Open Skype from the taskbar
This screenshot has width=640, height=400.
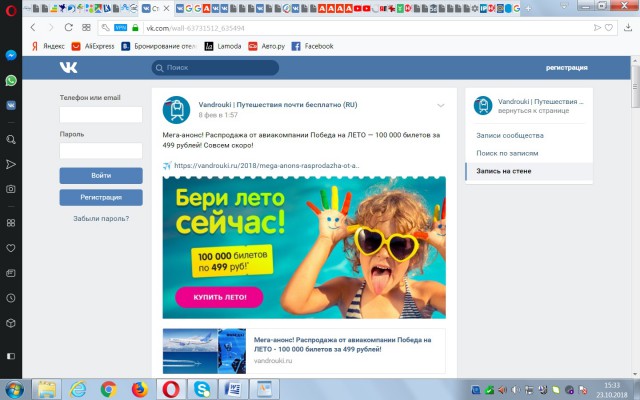pos(202,389)
